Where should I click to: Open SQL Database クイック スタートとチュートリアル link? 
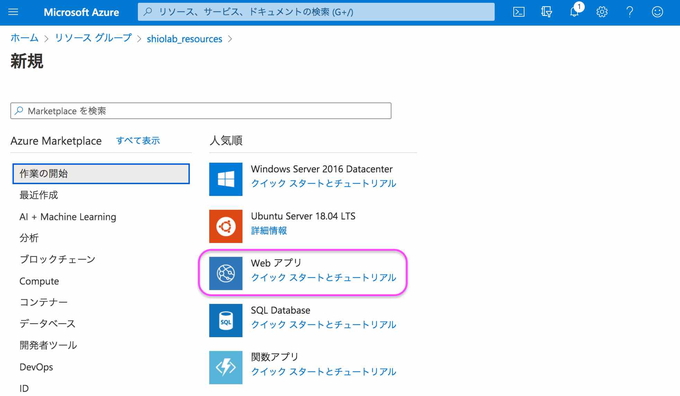324,324
